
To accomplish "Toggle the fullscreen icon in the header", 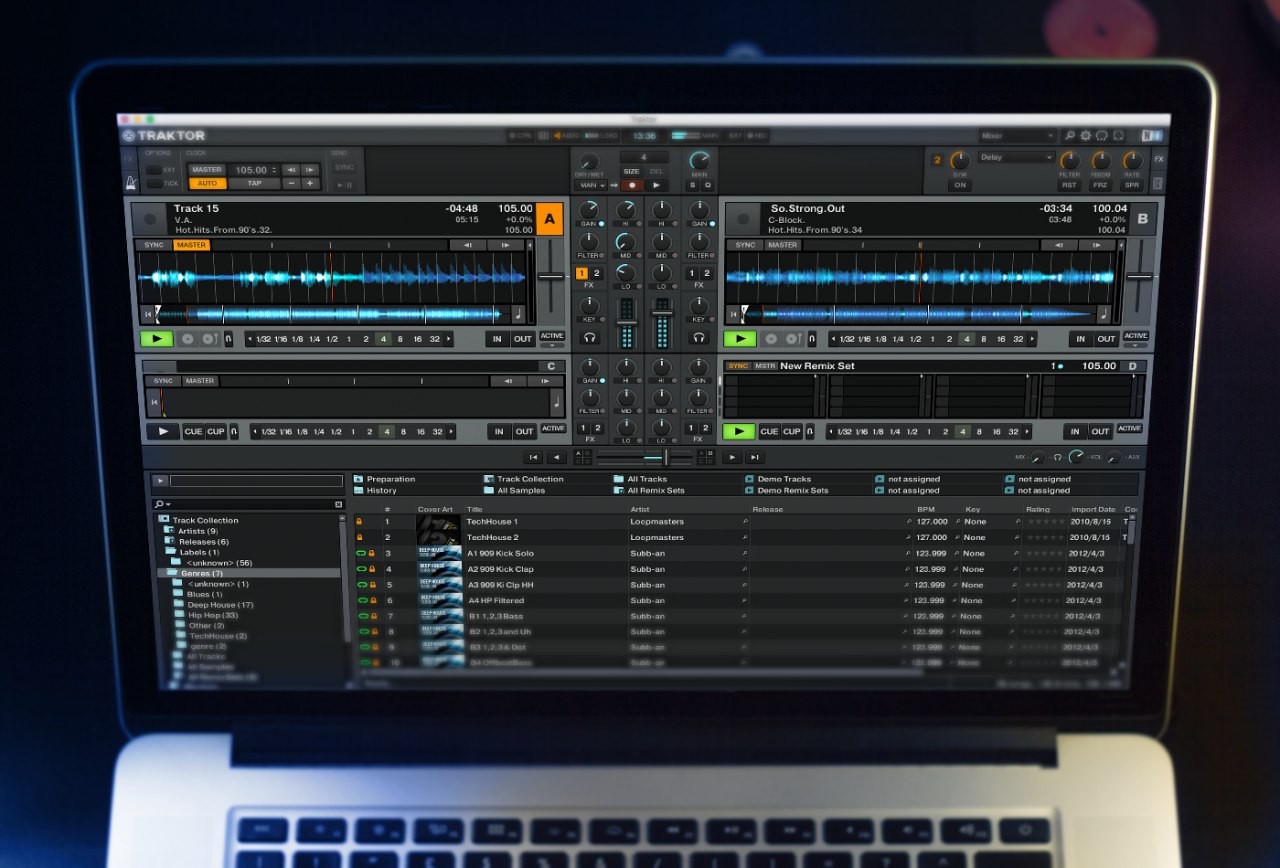I will tap(1119, 135).
